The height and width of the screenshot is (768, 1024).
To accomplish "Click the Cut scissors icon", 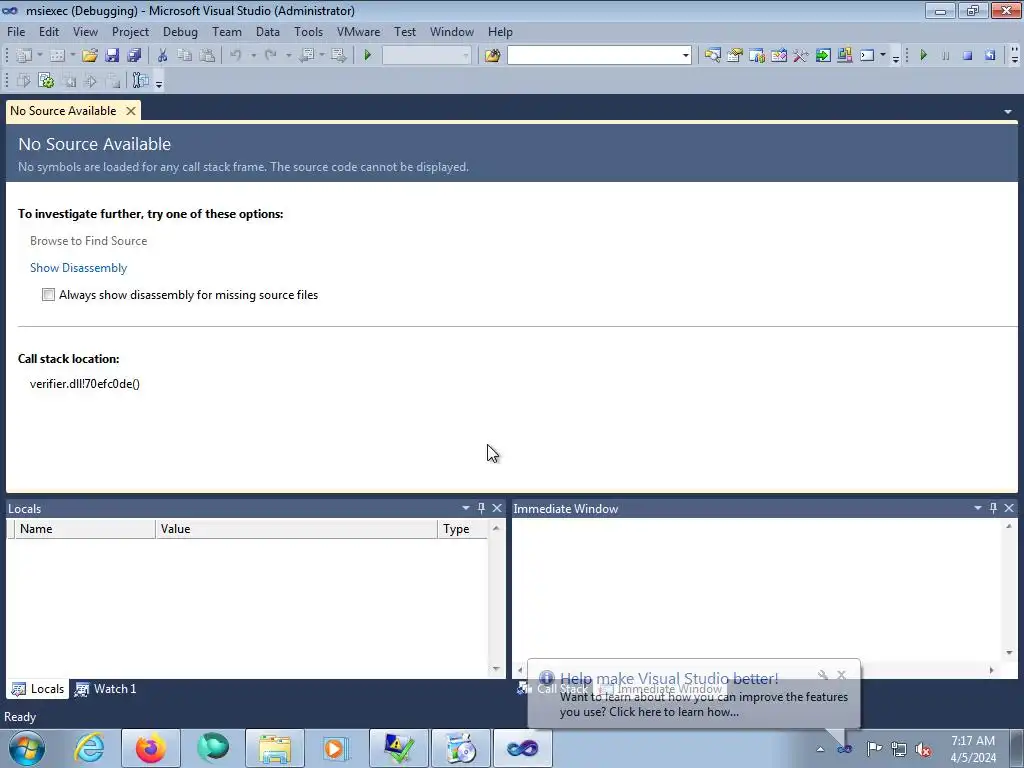I will click(x=163, y=56).
